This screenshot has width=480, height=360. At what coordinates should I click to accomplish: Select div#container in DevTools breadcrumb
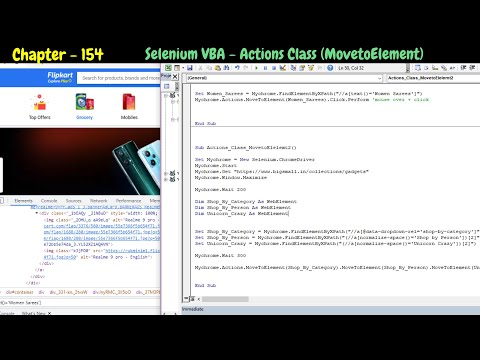[x=19, y=292]
